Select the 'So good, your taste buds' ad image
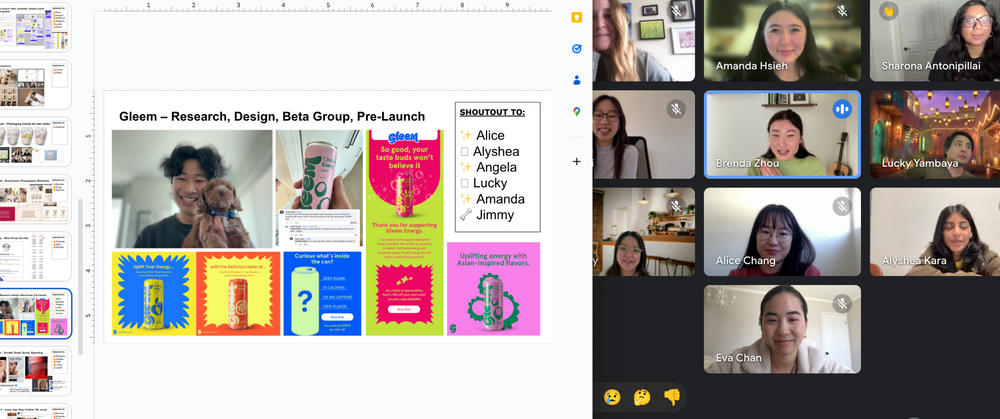 pos(404,233)
